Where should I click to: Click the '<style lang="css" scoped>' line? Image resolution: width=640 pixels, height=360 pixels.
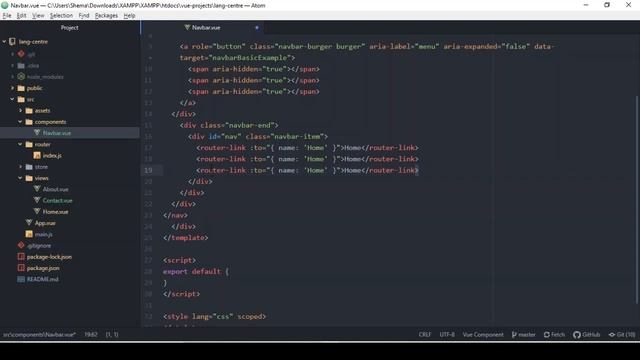215,316
